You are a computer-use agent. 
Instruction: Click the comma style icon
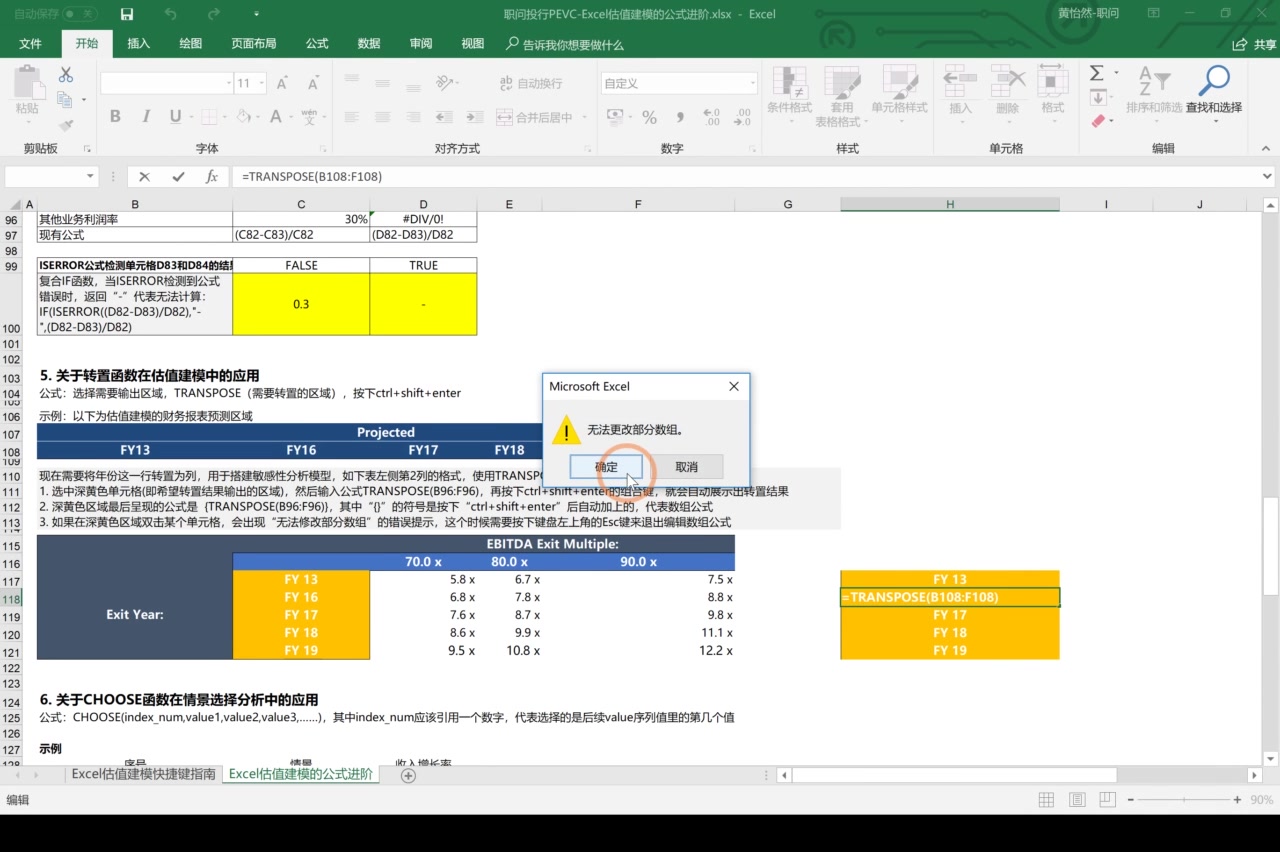[x=680, y=117]
